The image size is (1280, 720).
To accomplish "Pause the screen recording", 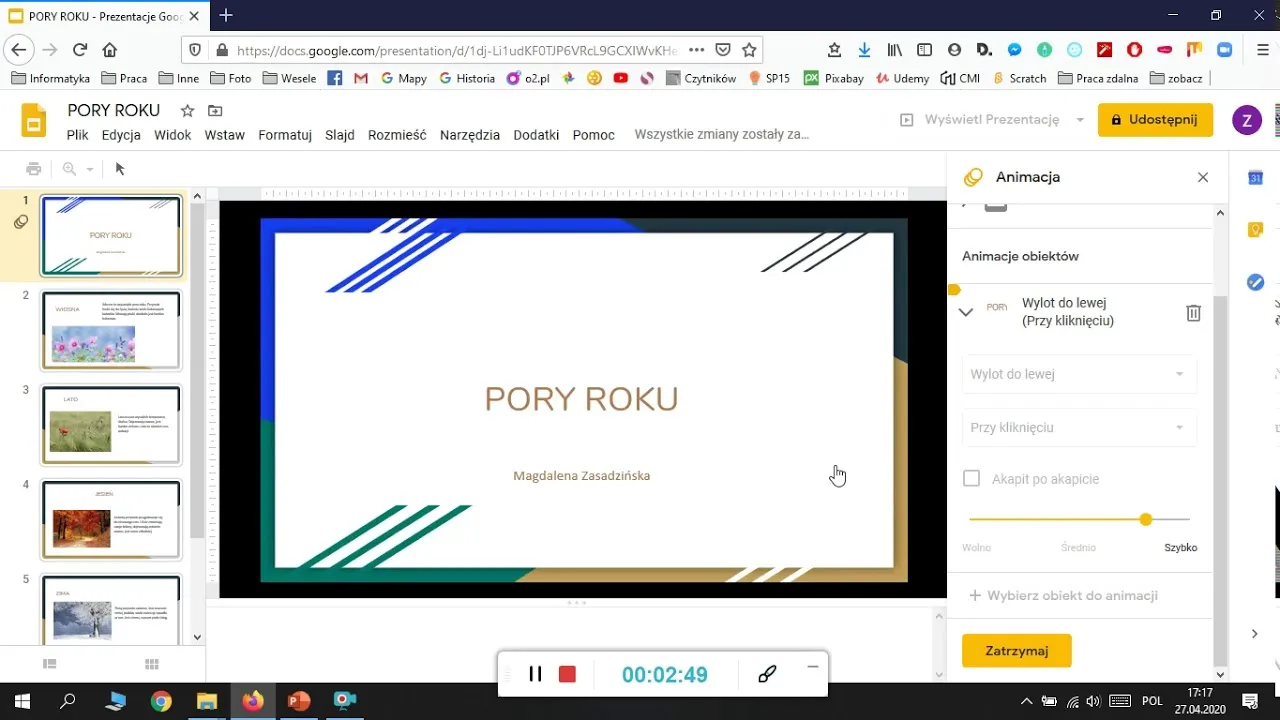I will pos(535,673).
